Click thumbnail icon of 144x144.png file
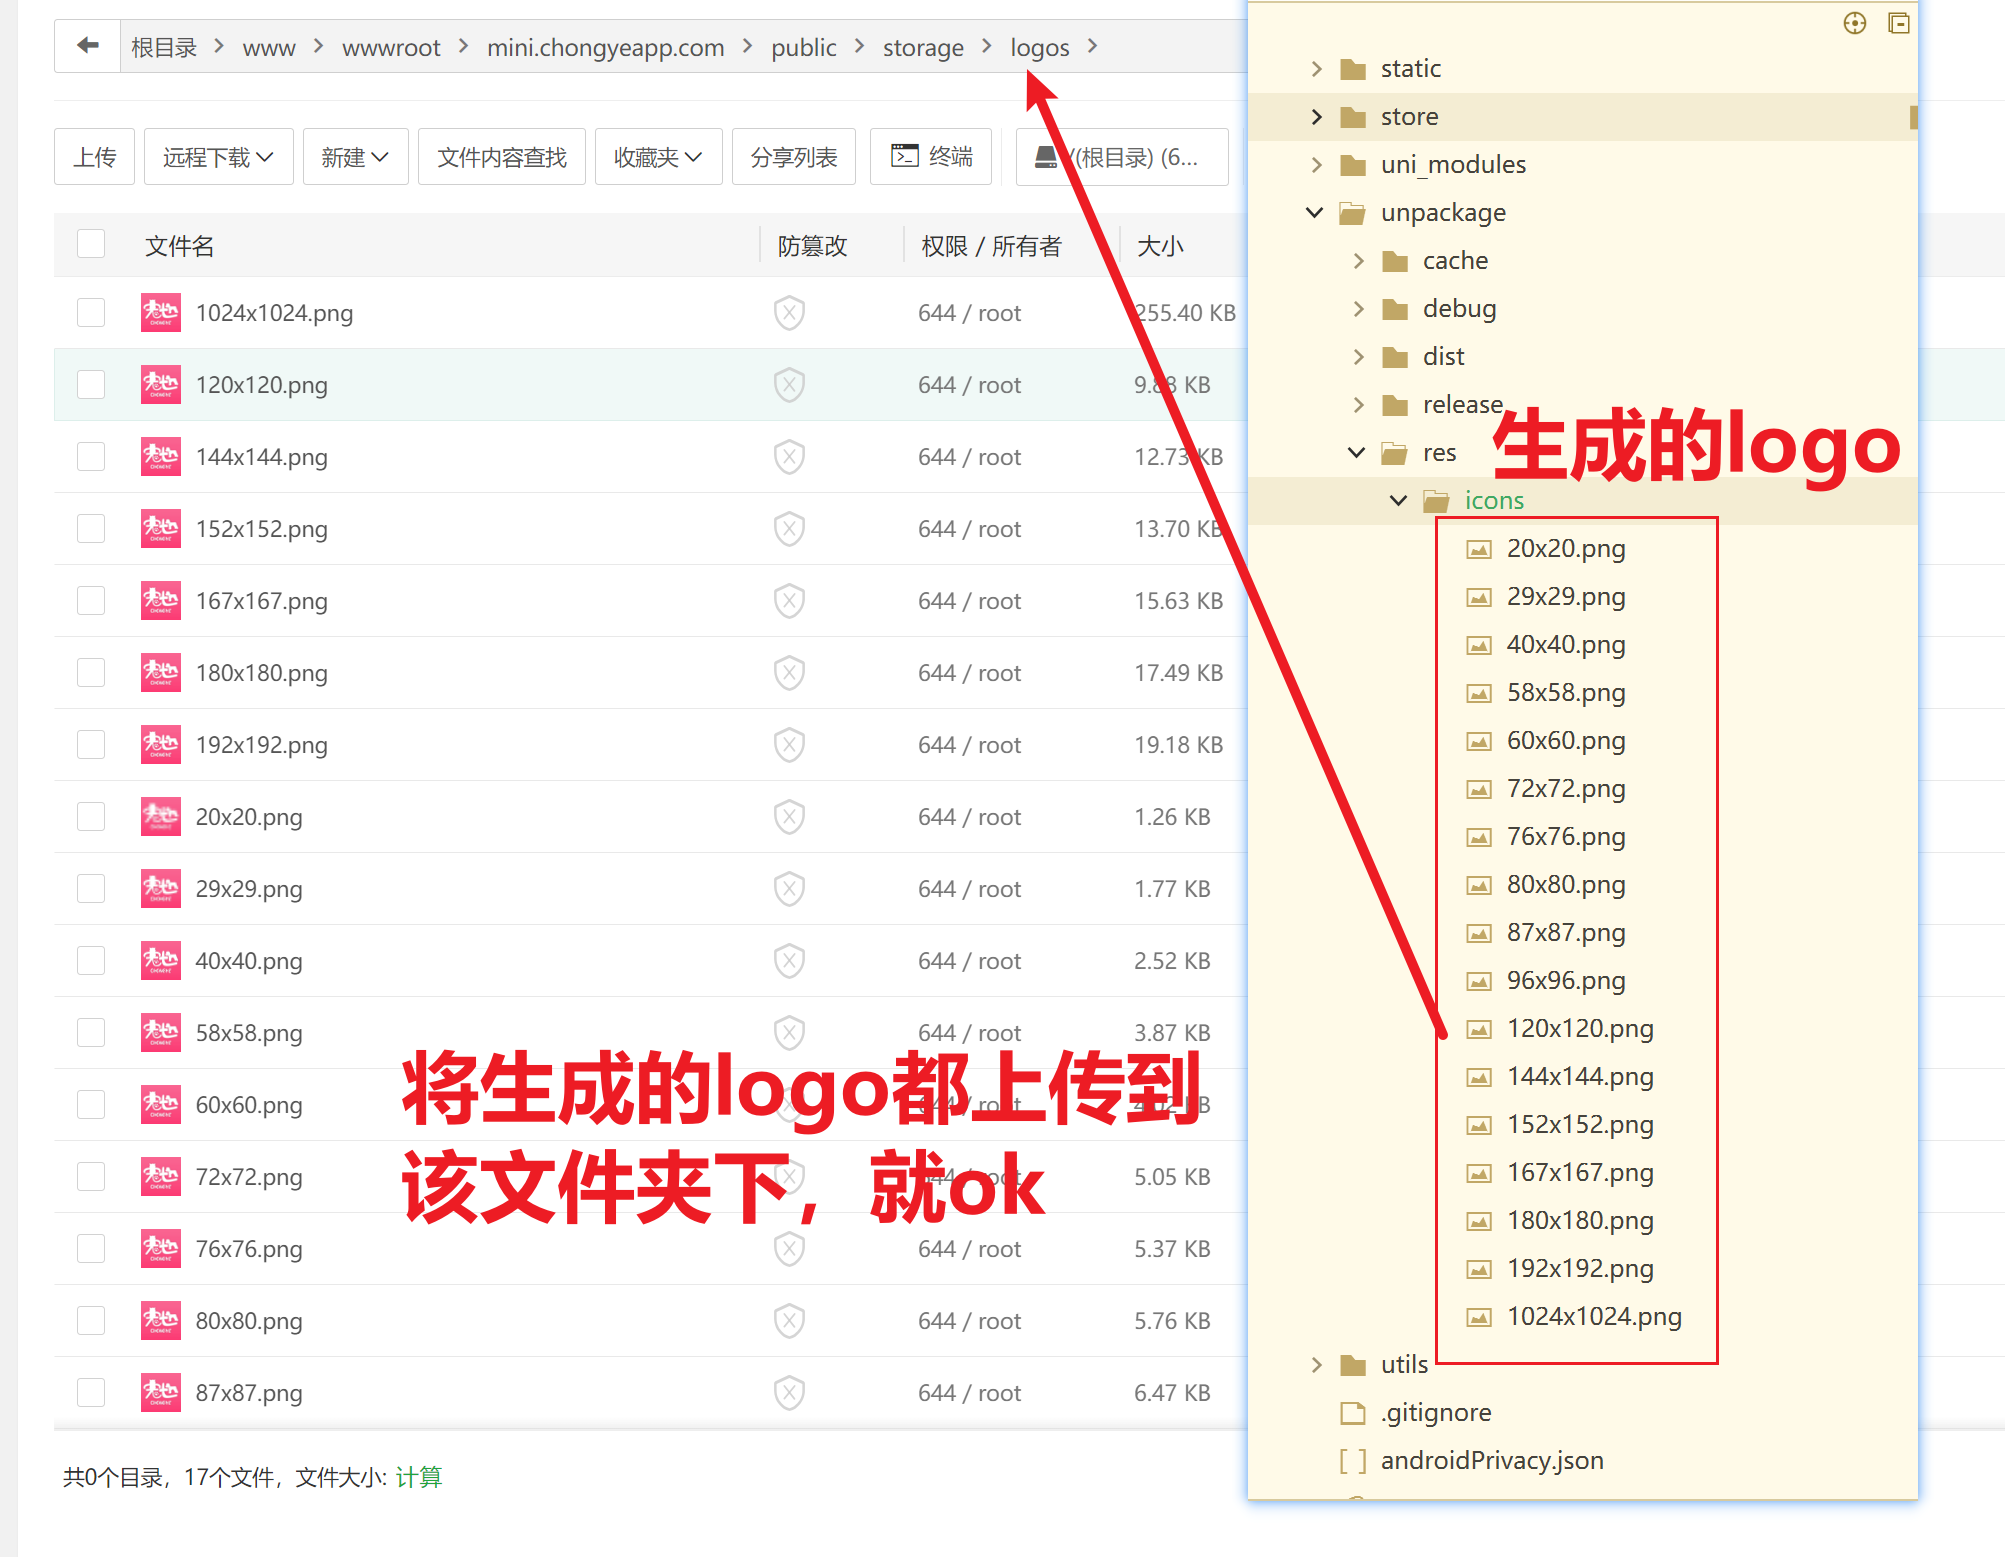The height and width of the screenshot is (1557, 2005). (x=161, y=457)
